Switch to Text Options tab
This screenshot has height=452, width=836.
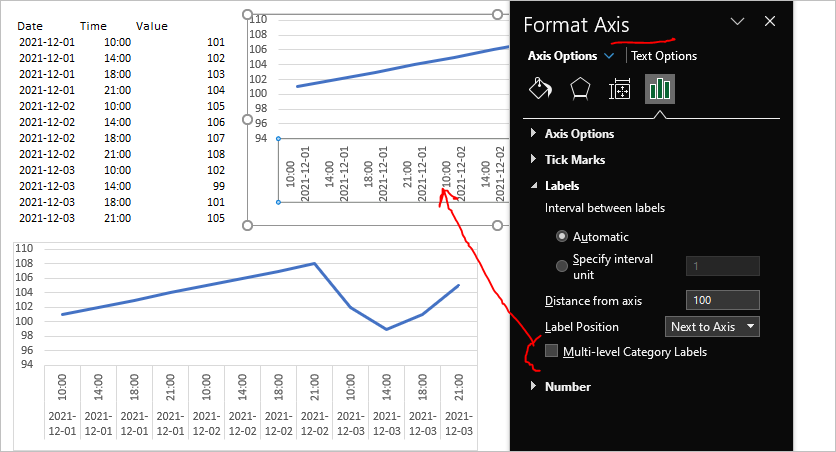(664, 55)
